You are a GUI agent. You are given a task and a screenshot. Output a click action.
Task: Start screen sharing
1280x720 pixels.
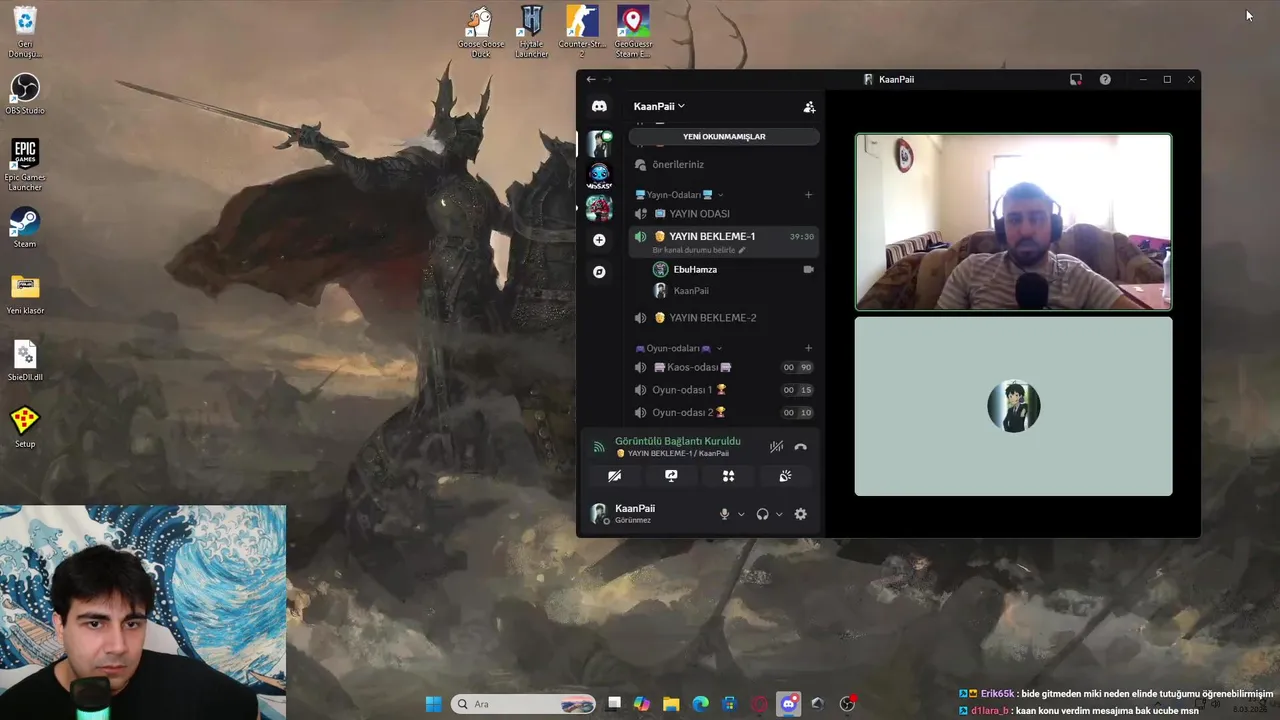[x=671, y=476]
